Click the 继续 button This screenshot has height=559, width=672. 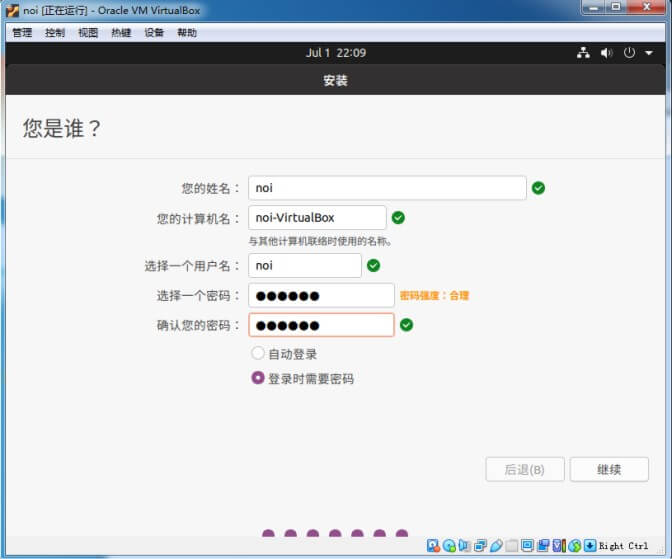(x=609, y=469)
